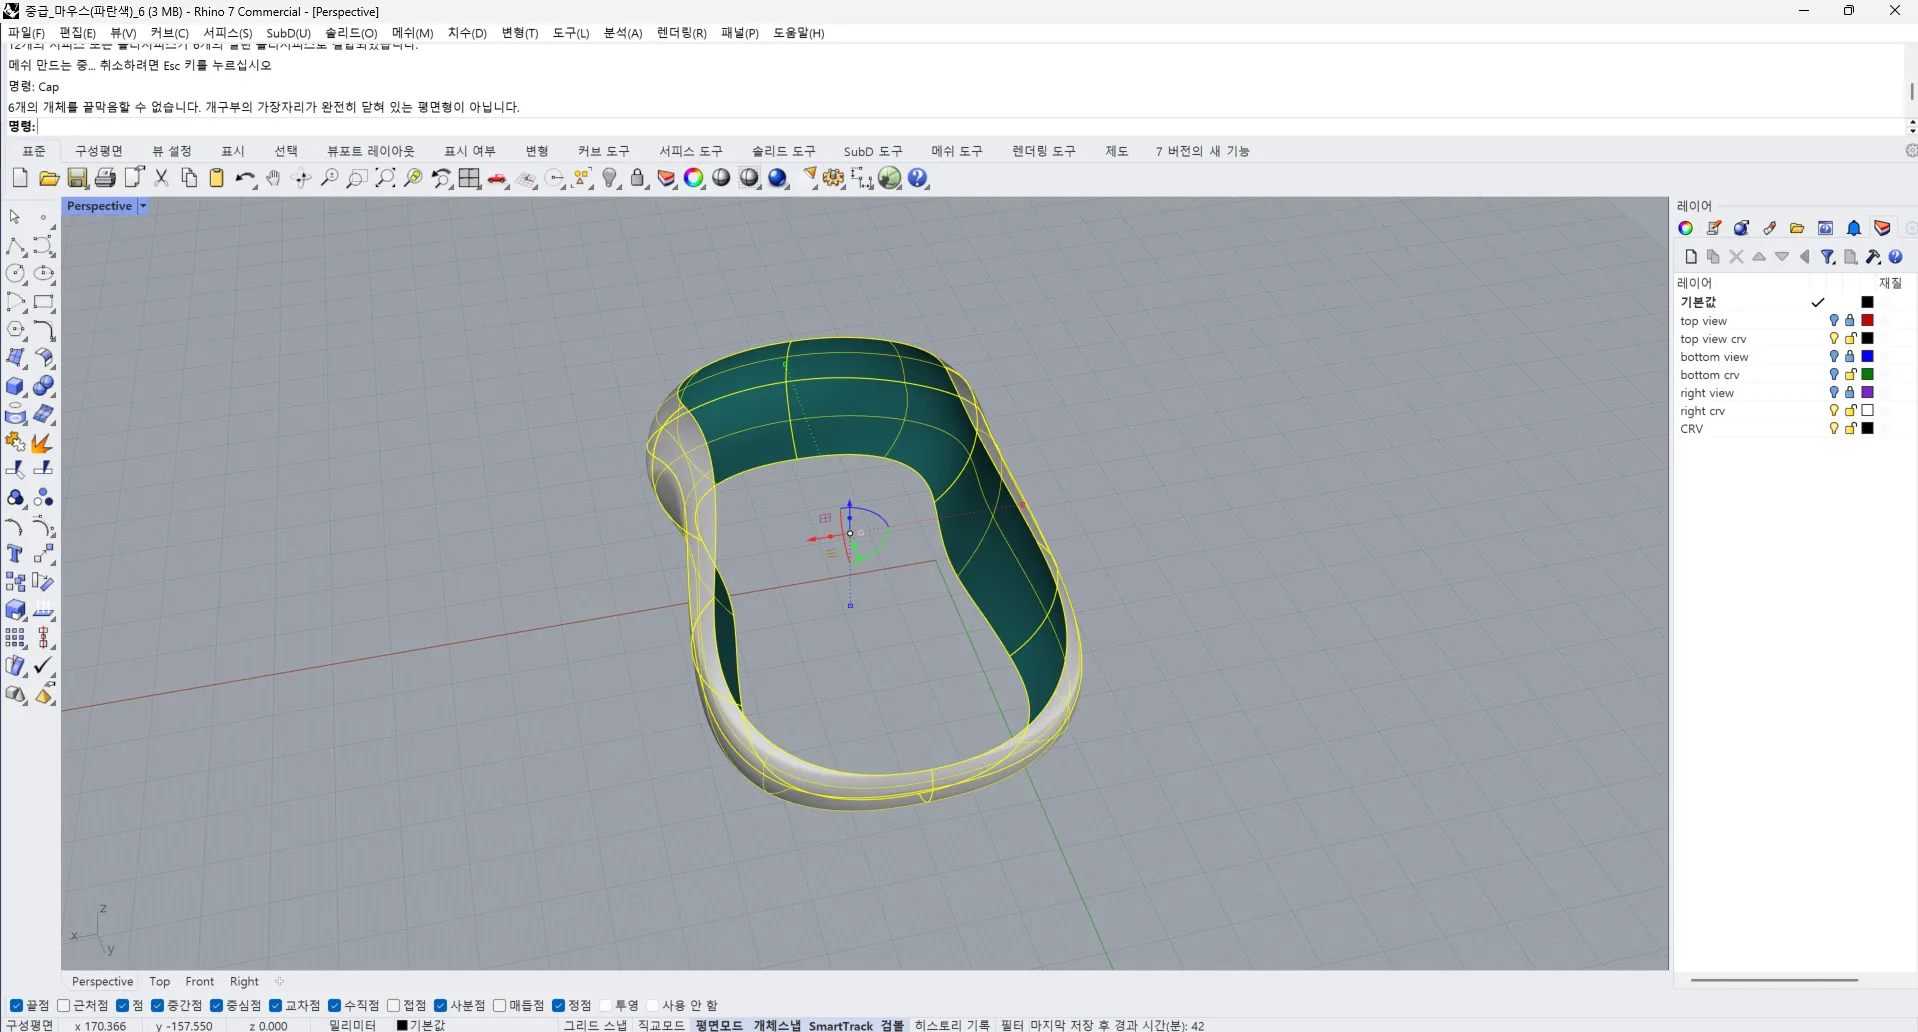Enable the 근처점 osnap checkbox

coord(64,1005)
